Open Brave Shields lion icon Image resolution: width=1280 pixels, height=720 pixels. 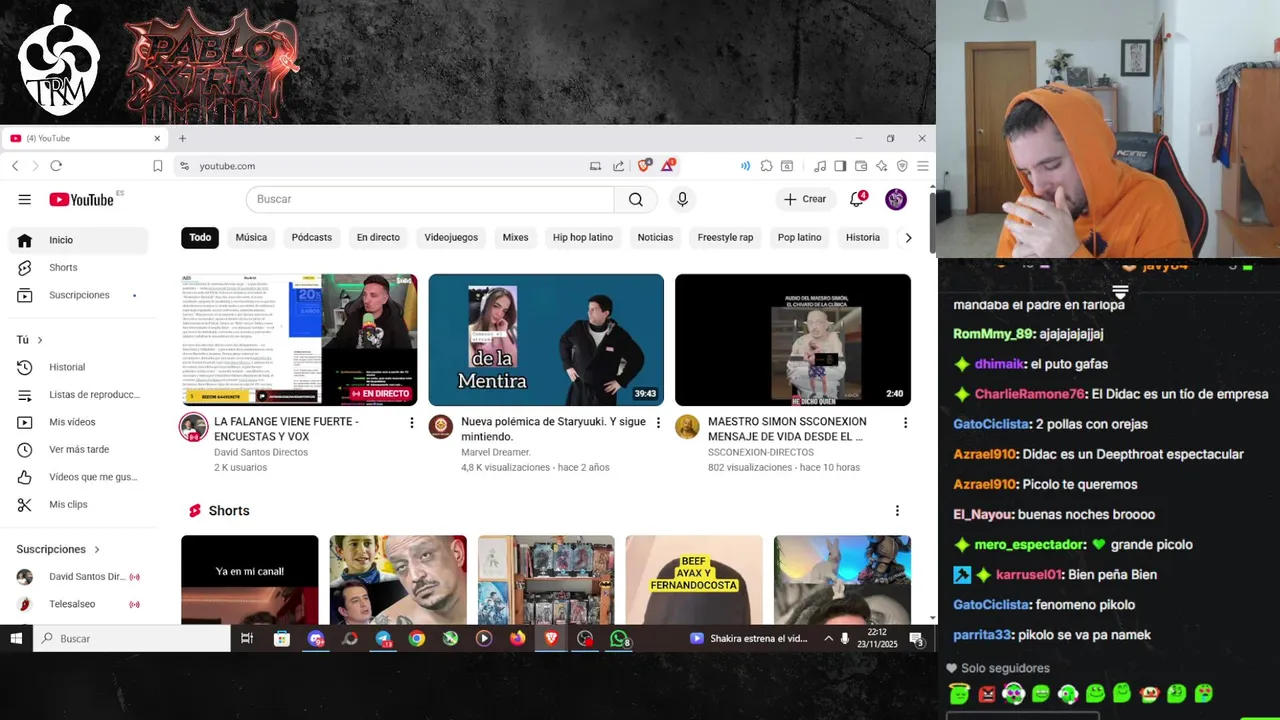click(x=645, y=165)
